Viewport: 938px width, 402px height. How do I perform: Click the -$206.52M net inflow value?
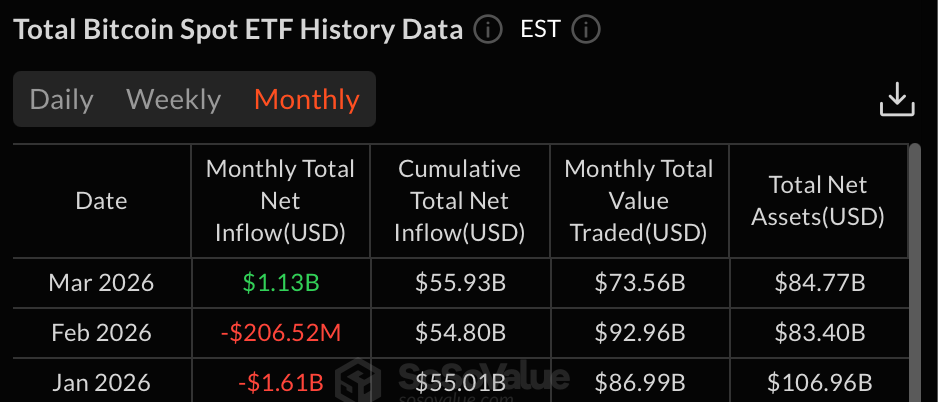point(280,332)
